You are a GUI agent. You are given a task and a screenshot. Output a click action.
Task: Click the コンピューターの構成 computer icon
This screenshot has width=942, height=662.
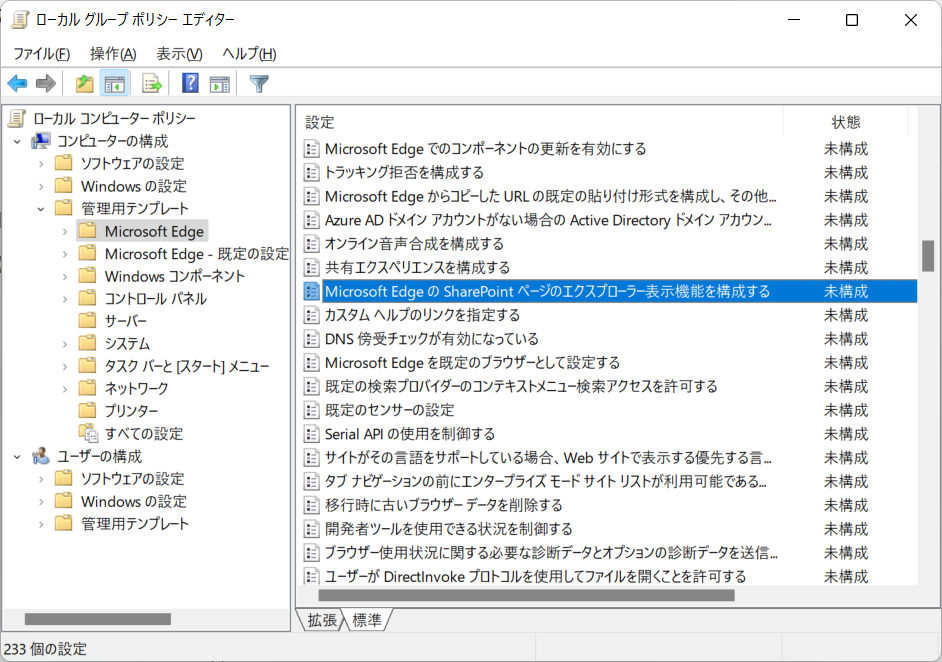41,141
